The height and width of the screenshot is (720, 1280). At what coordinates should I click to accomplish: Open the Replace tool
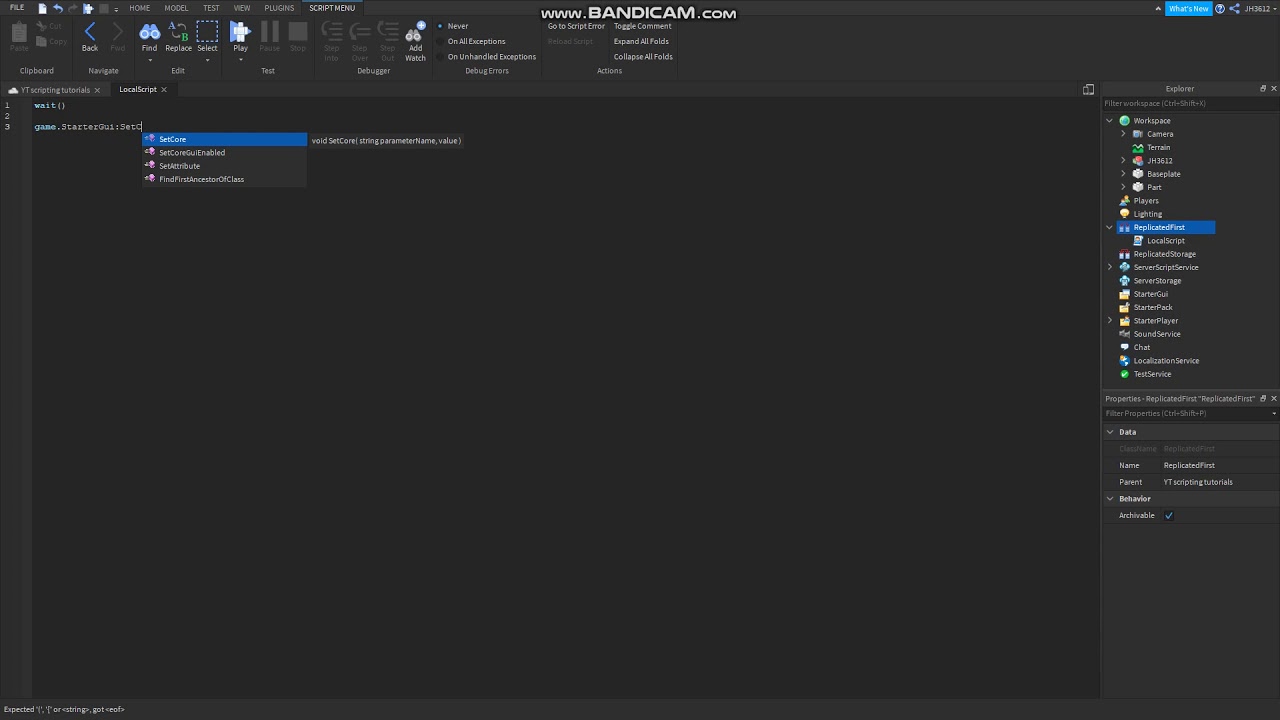tap(178, 33)
